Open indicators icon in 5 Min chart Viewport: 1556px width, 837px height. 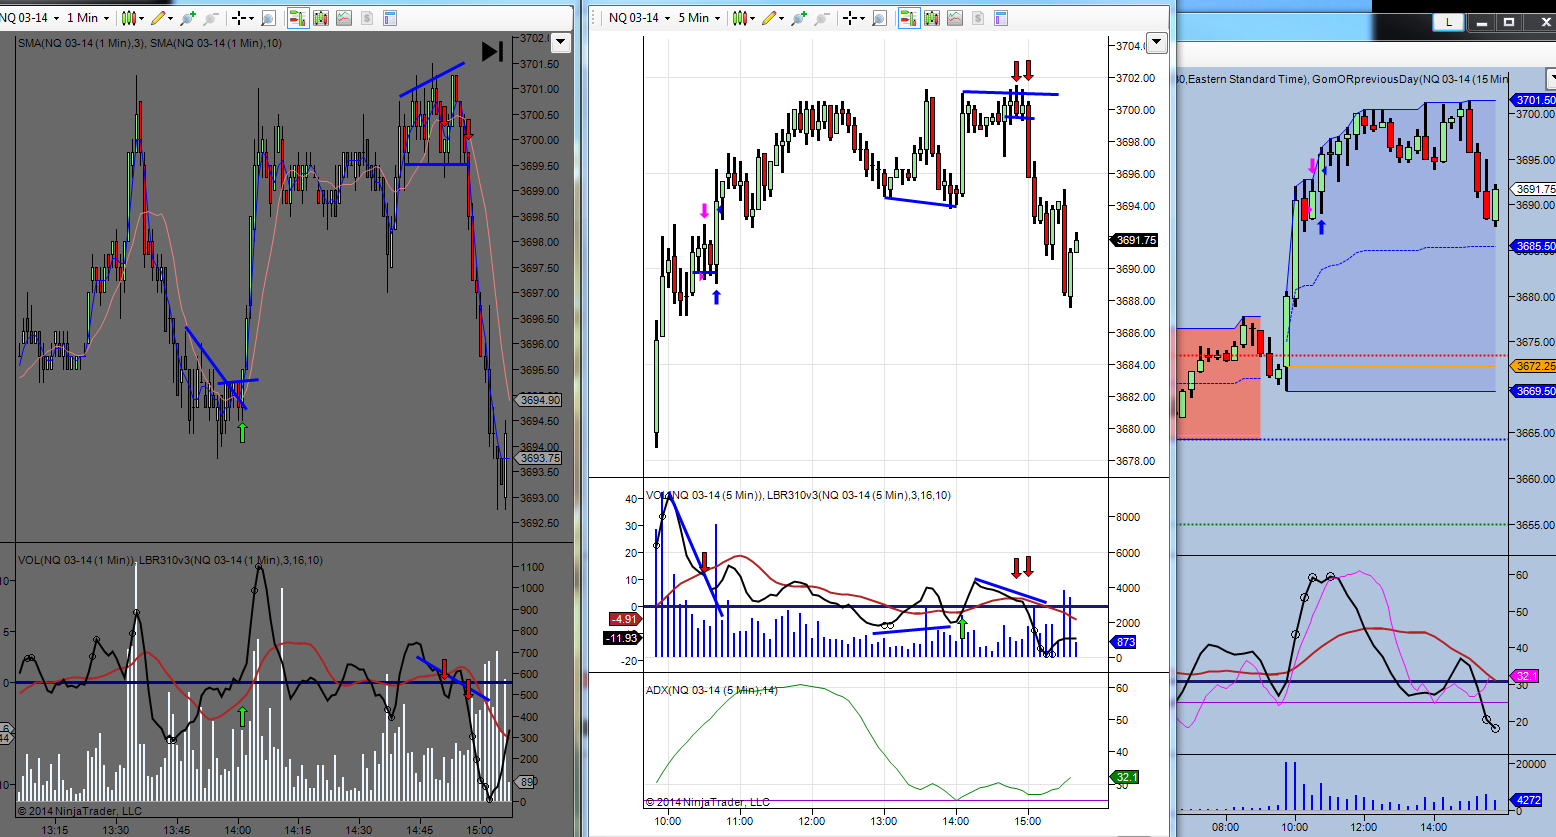955,18
